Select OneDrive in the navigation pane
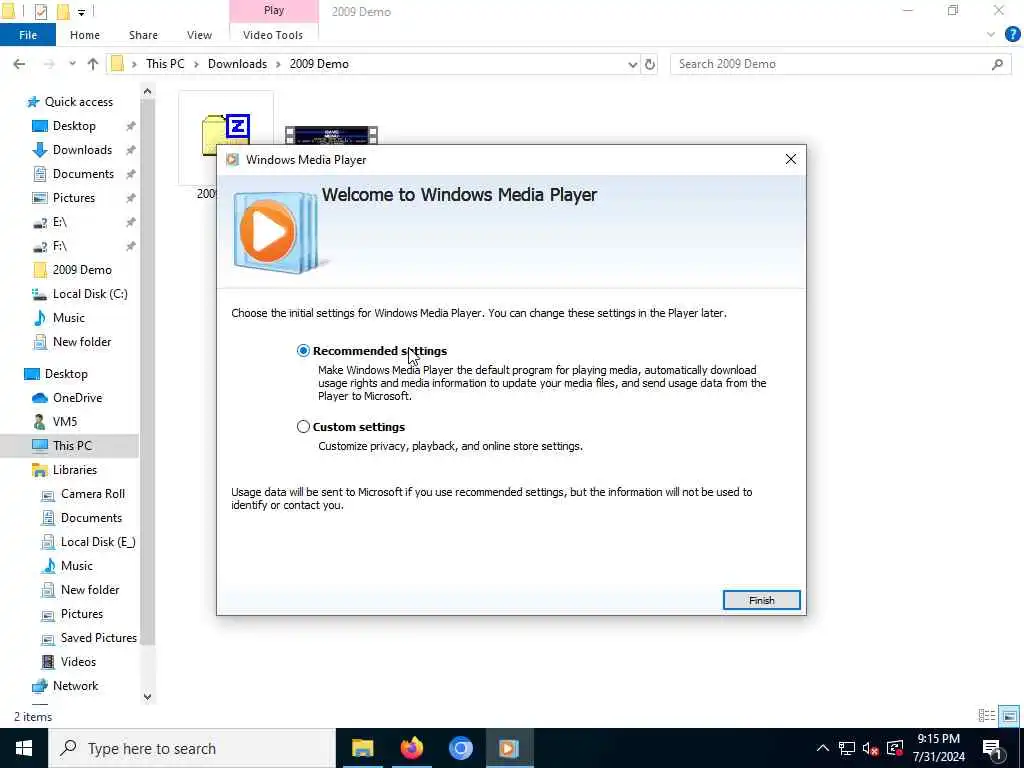Viewport: 1024px width, 768px height. click(x=77, y=398)
